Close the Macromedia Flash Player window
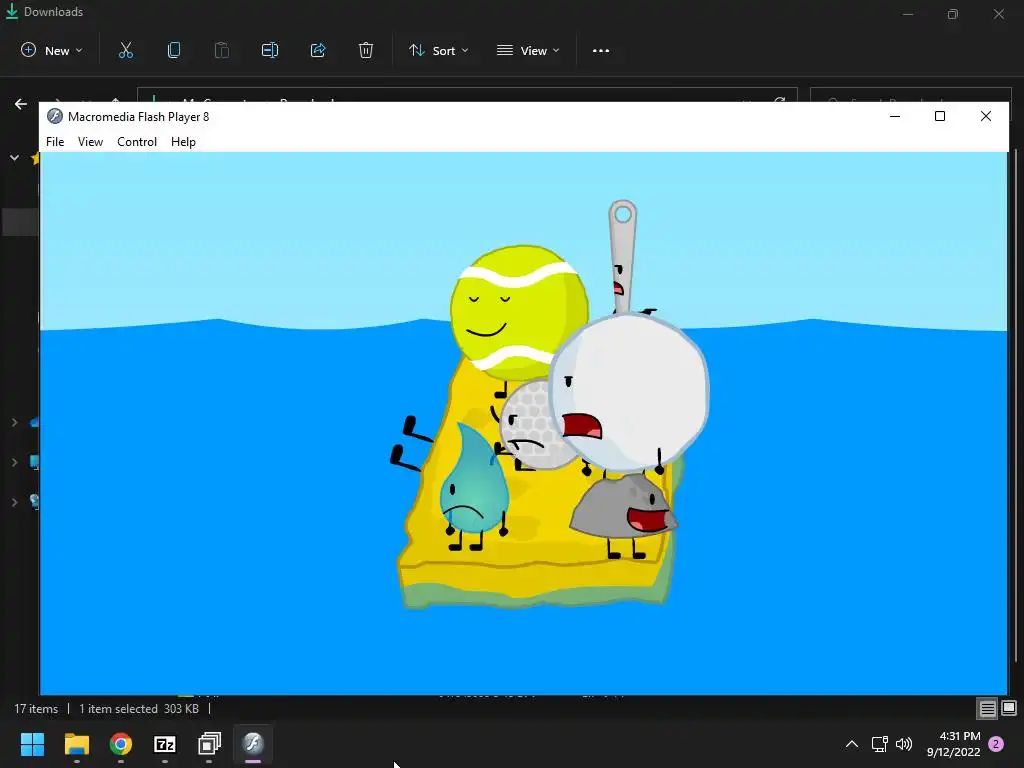Image resolution: width=1024 pixels, height=768 pixels. click(985, 116)
